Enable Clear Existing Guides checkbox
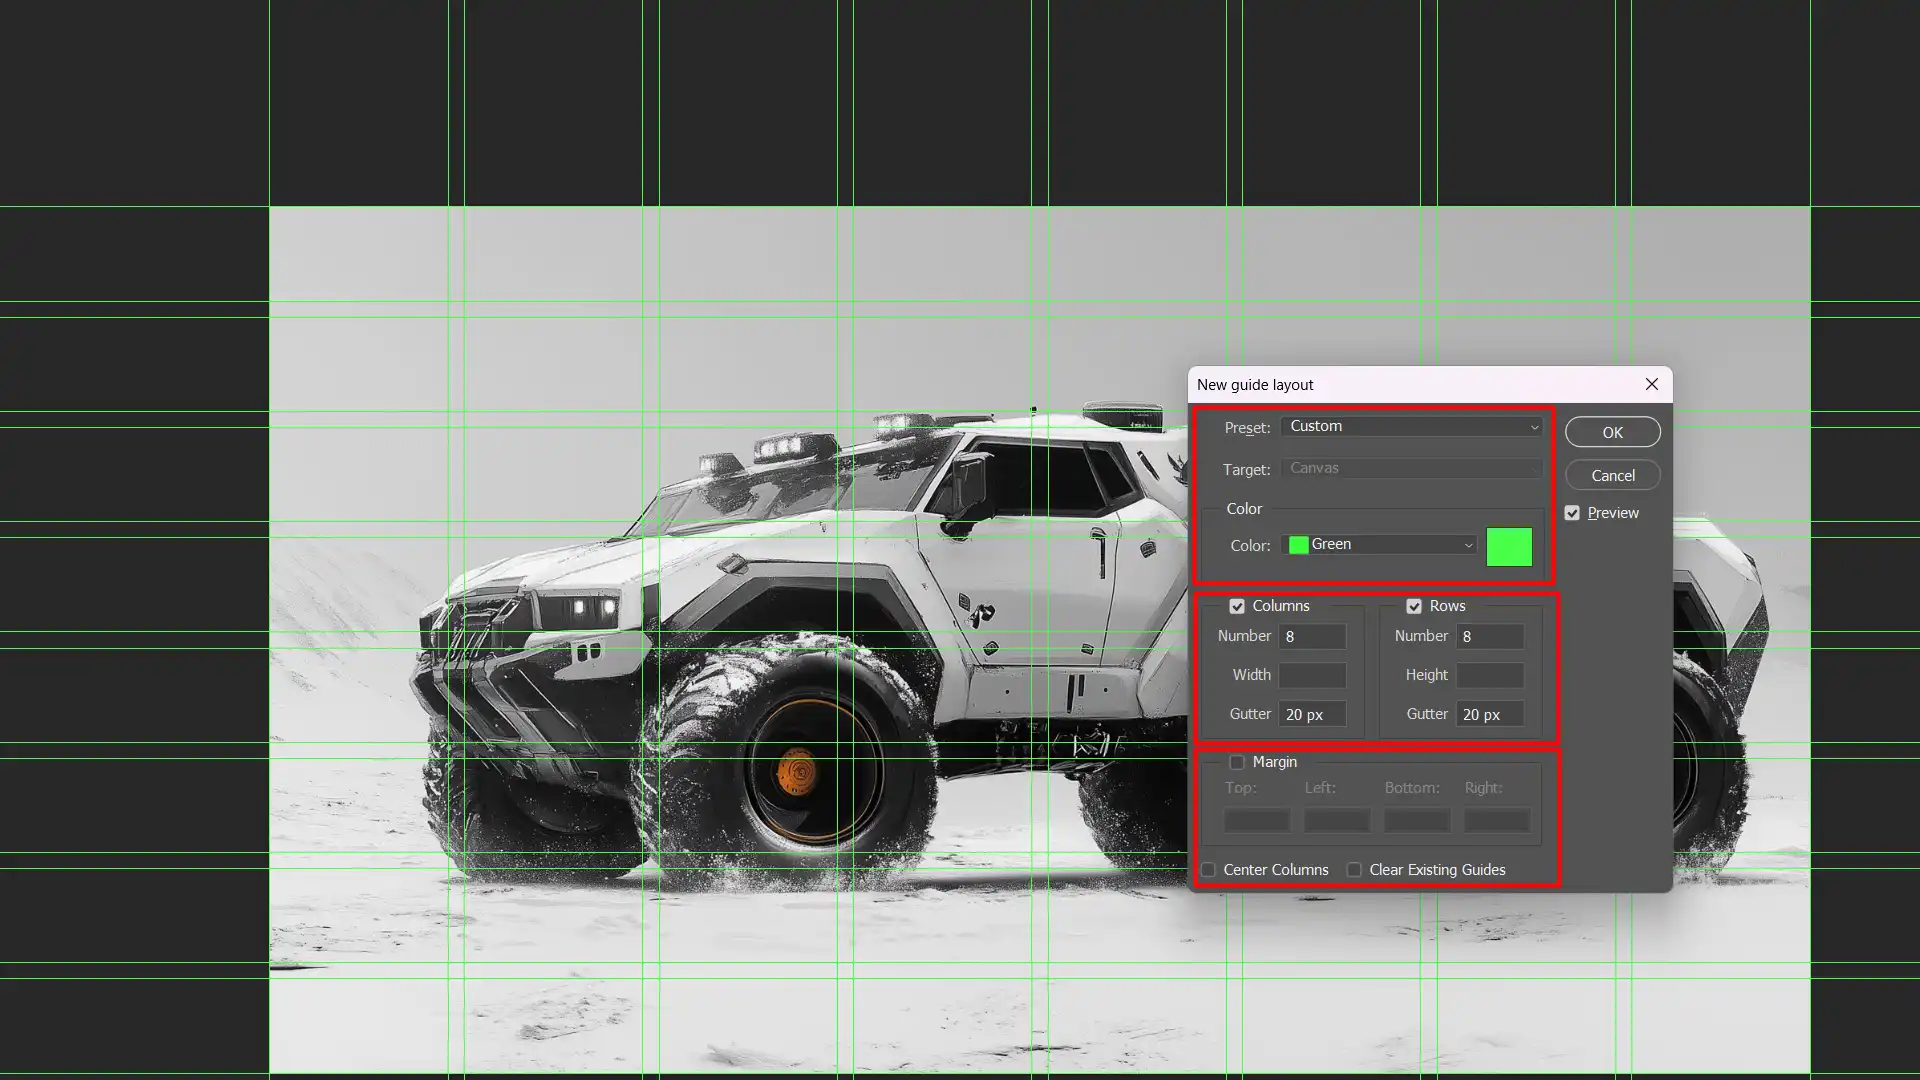This screenshot has width=1920, height=1080. click(1354, 870)
